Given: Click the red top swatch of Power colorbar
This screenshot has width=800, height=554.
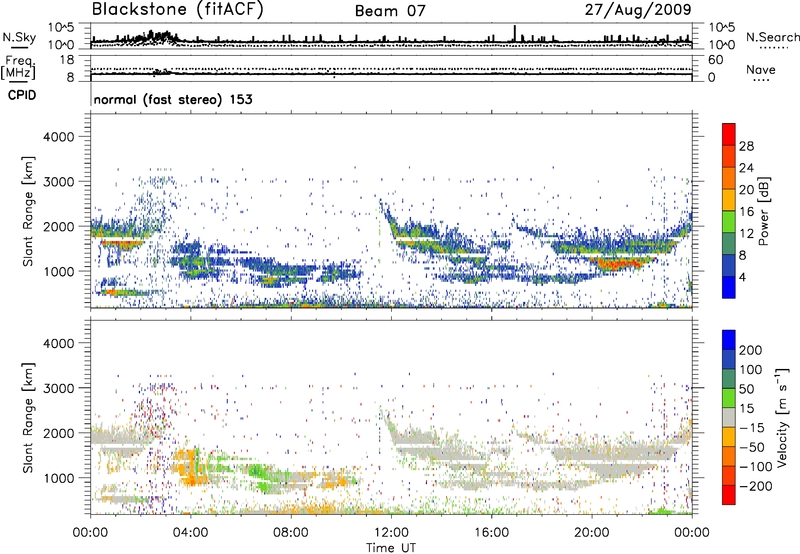Looking at the screenshot, I should pyautogui.click(x=729, y=134).
